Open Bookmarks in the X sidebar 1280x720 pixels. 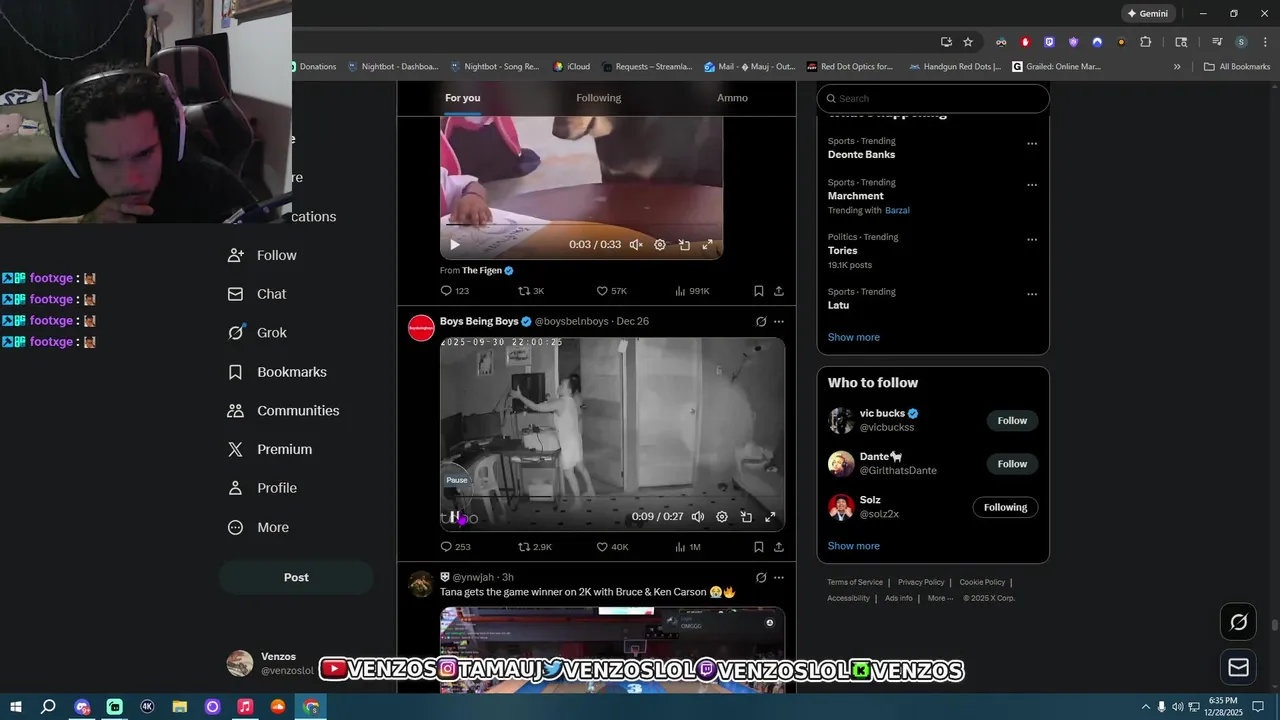click(x=278, y=372)
